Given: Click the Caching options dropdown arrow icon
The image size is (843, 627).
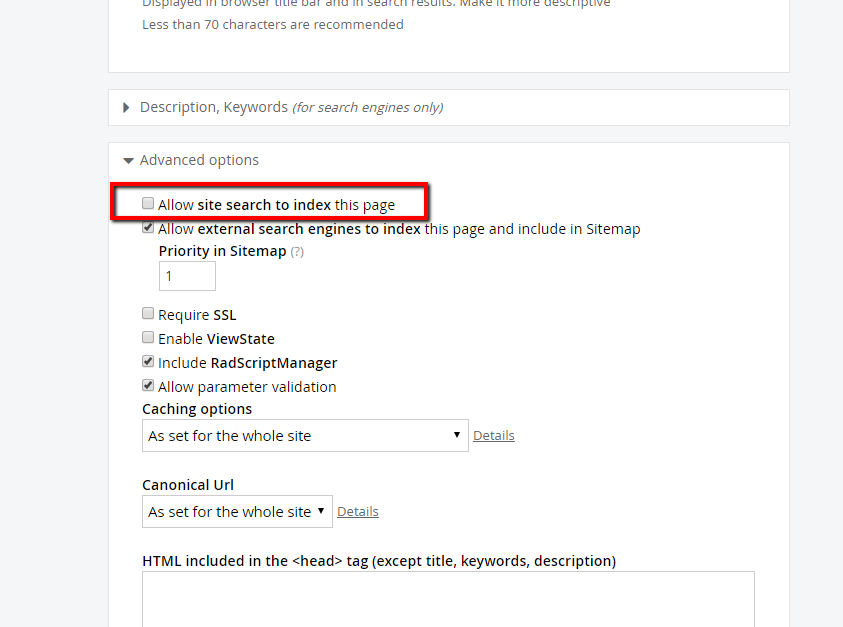Looking at the screenshot, I should pyautogui.click(x=458, y=435).
